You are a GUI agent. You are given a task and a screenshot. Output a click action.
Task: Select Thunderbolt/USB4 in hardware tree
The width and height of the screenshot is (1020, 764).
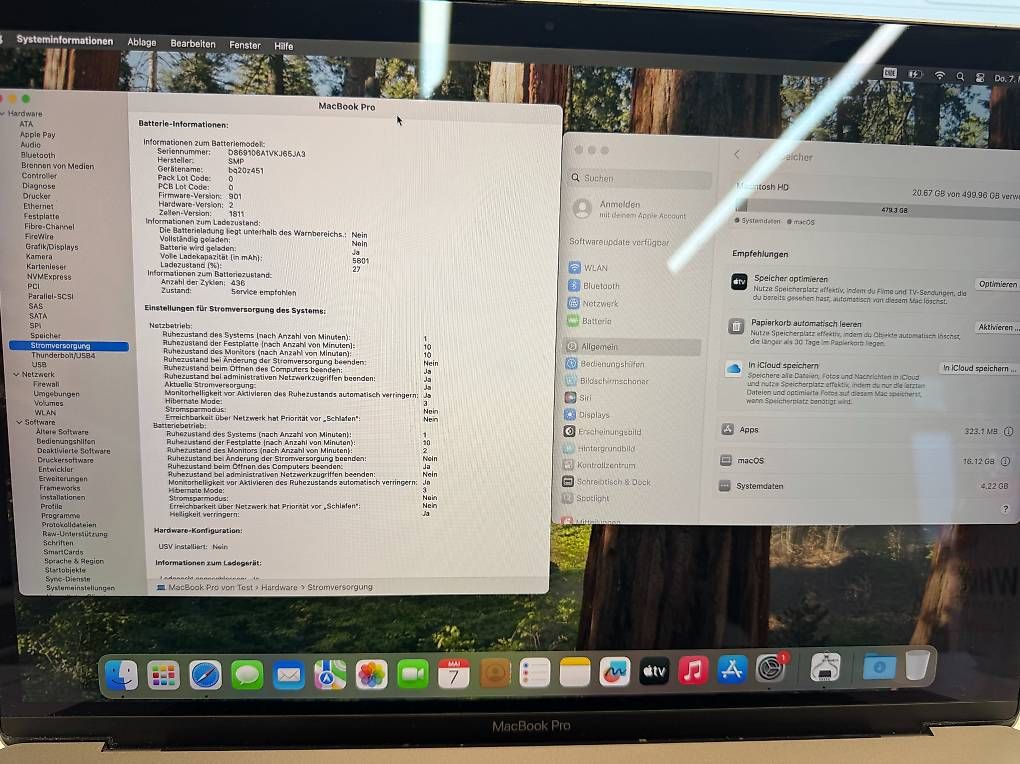click(63, 355)
